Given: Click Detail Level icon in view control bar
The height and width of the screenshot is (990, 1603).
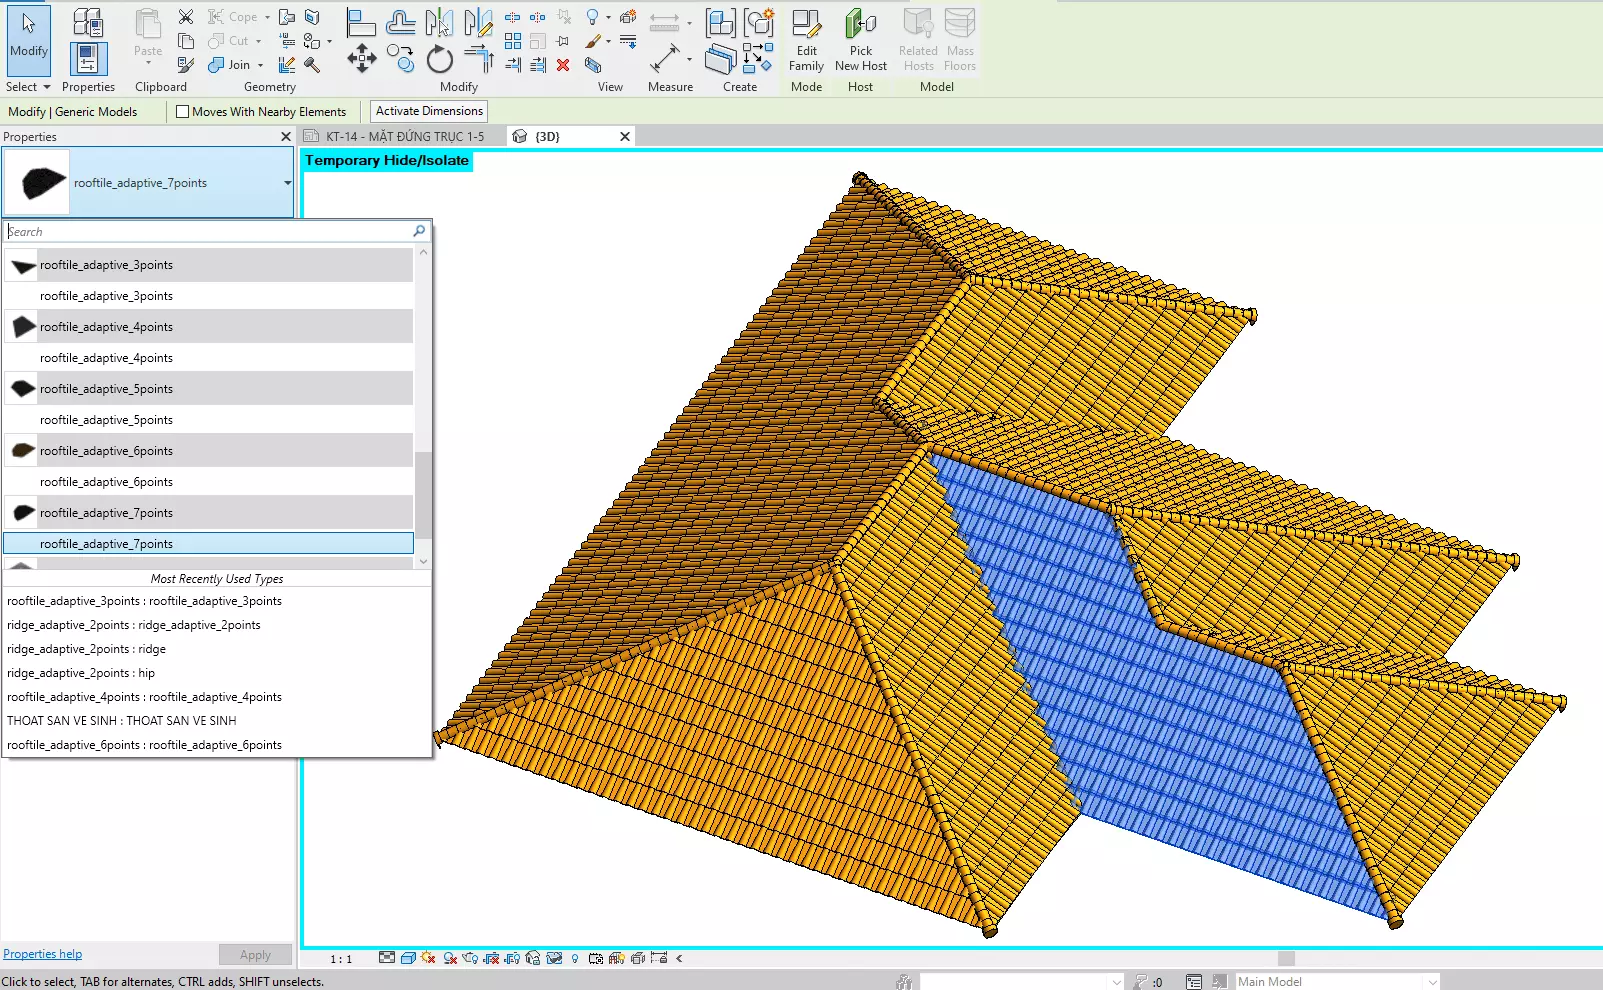Looking at the screenshot, I should pos(387,958).
